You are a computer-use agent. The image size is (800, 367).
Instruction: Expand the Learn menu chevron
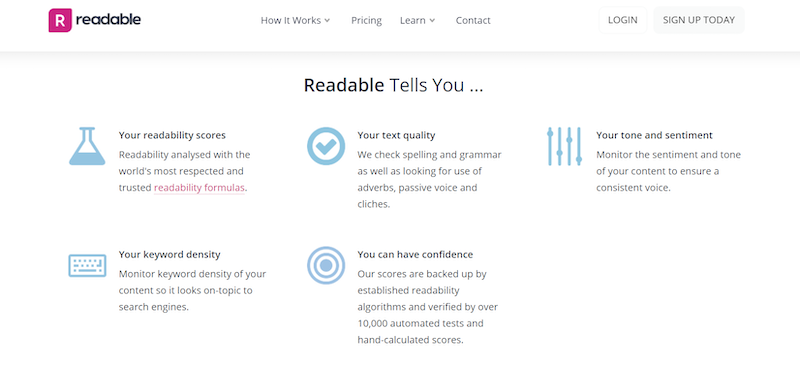point(432,20)
